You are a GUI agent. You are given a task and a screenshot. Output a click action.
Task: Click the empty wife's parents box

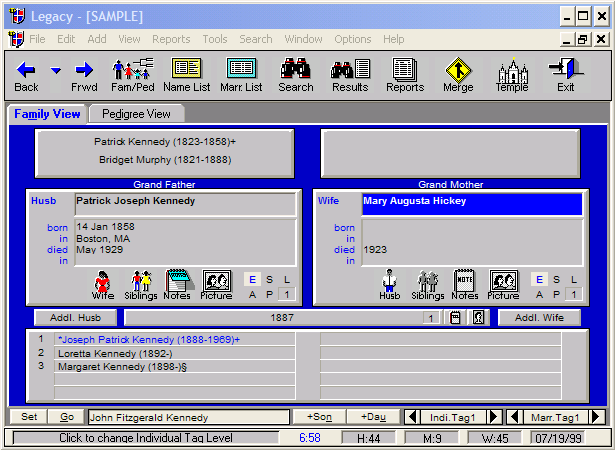click(x=450, y=153)
